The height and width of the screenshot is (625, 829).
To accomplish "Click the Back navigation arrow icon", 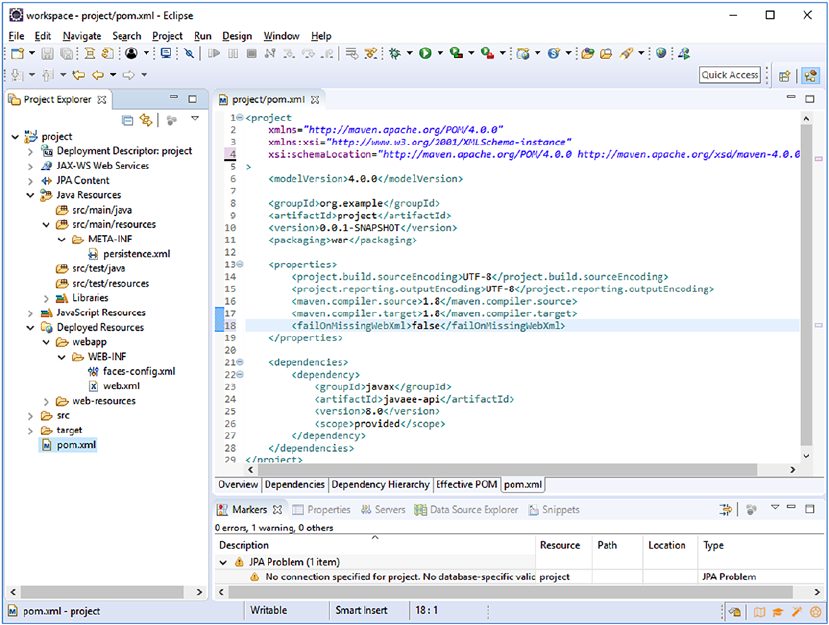I will (98, 75).
